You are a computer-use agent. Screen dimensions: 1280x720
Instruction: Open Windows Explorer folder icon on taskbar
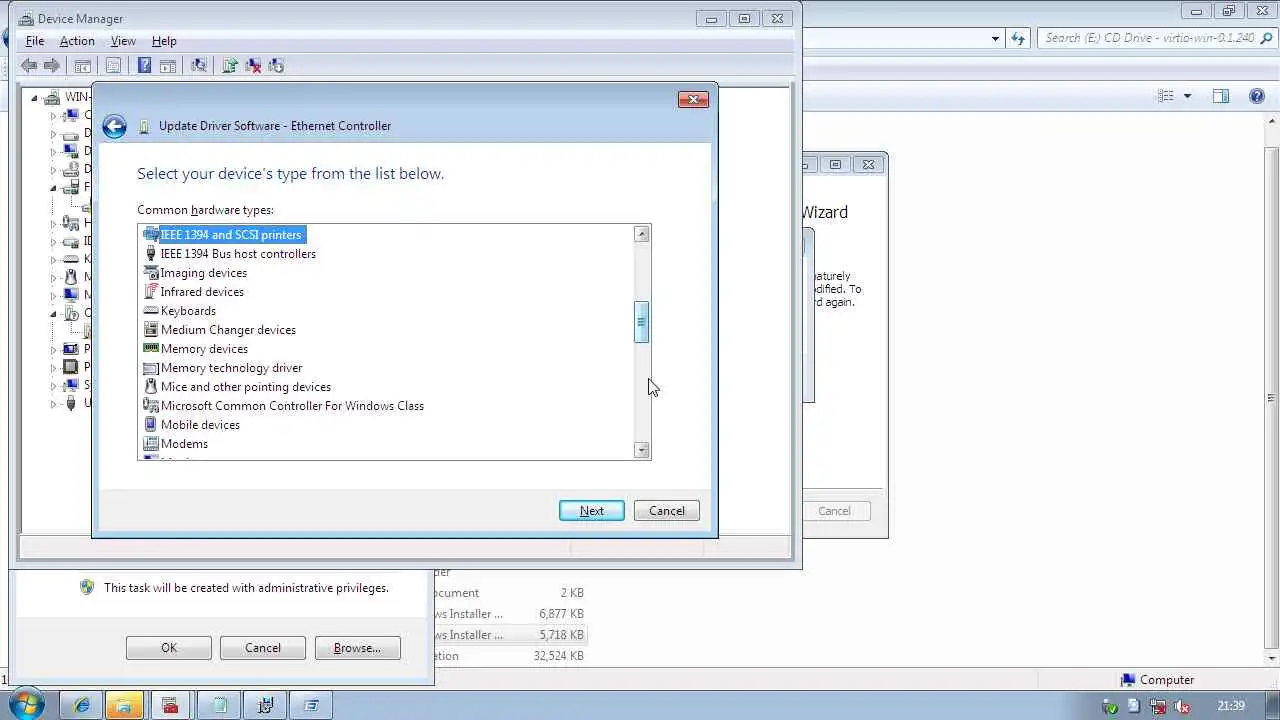126,705
